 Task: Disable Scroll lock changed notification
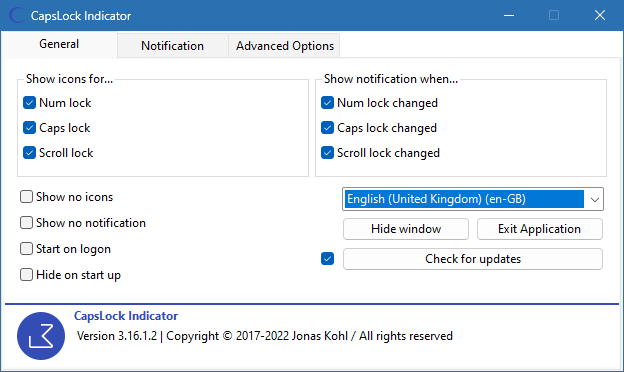coord(327,153)
